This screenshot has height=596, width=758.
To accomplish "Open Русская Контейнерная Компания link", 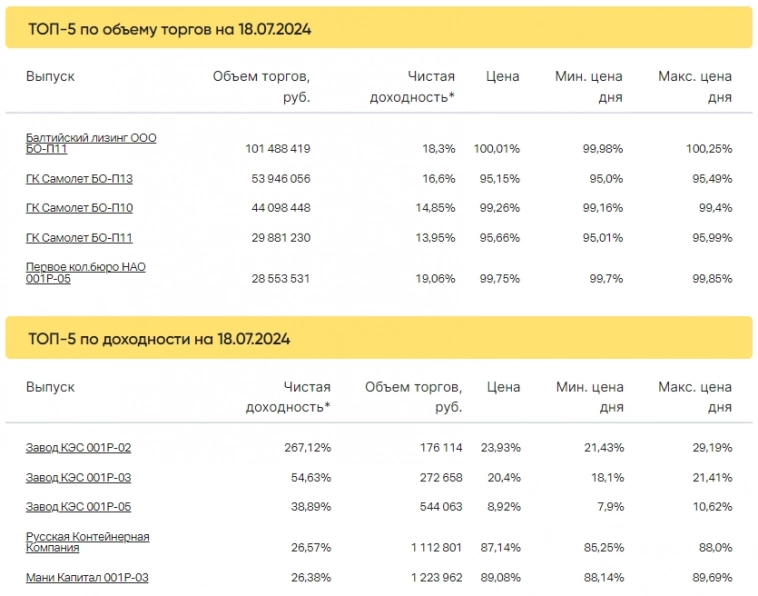I will click(87, 542).
